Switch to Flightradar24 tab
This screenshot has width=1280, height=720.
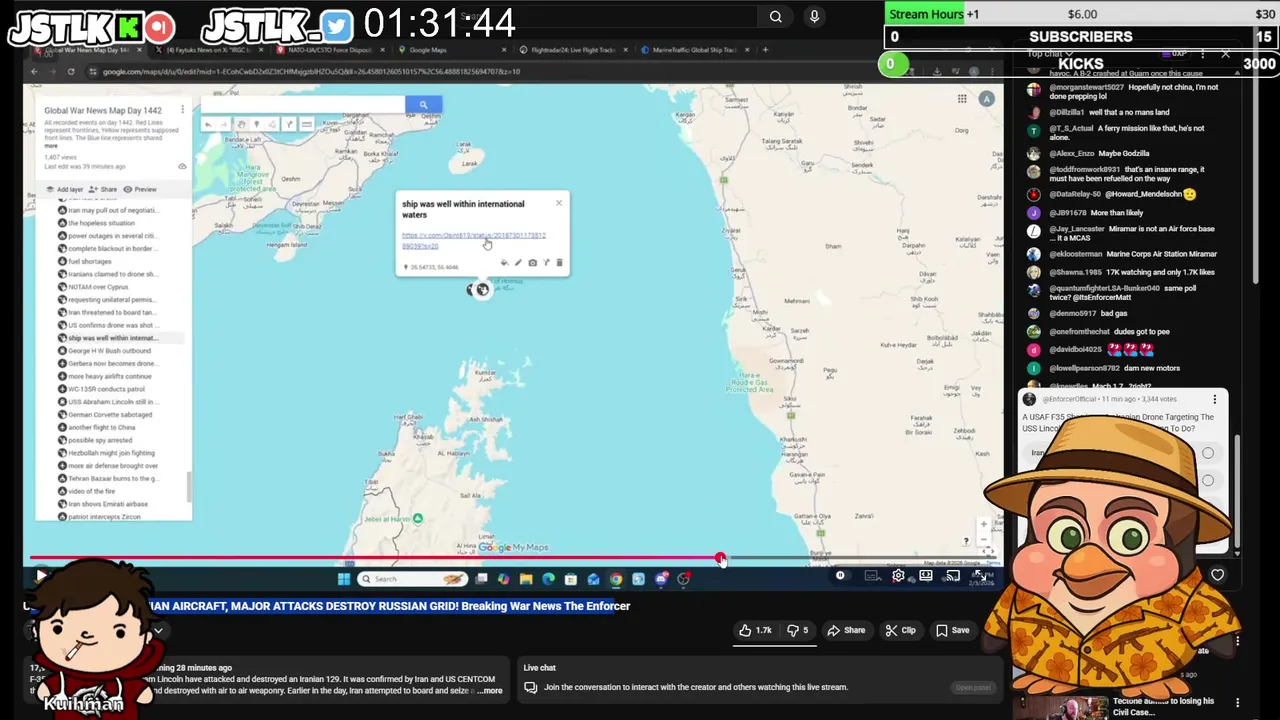click(x=574, y=49)
